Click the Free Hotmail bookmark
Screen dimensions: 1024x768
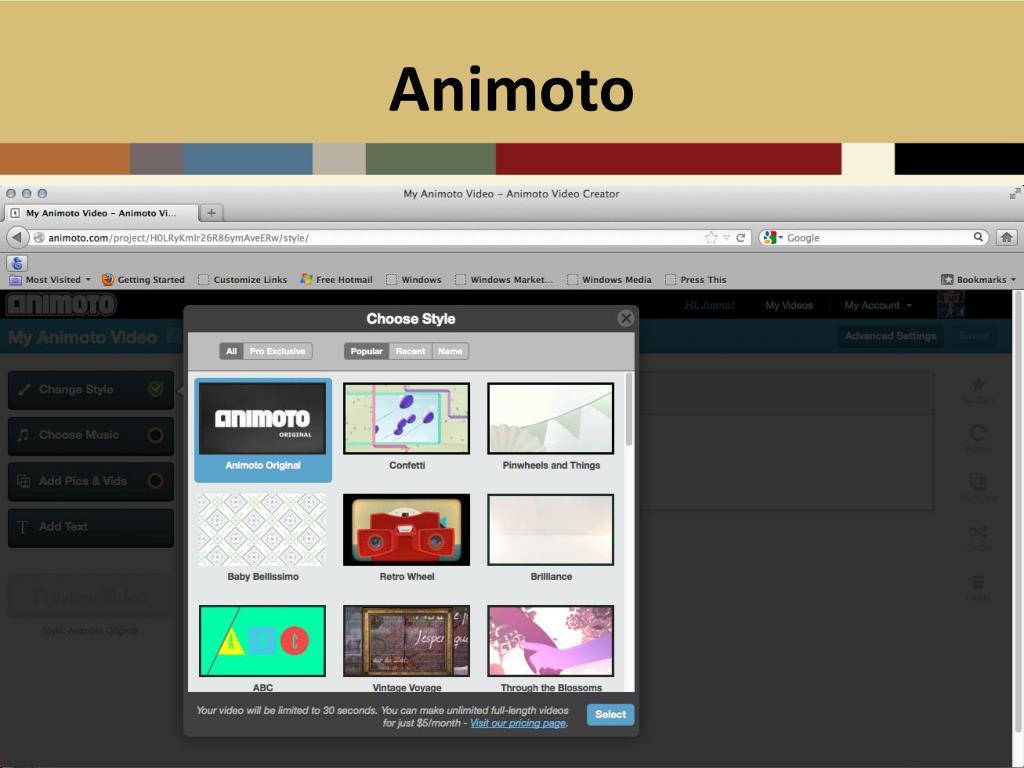(x=336, y=280)
